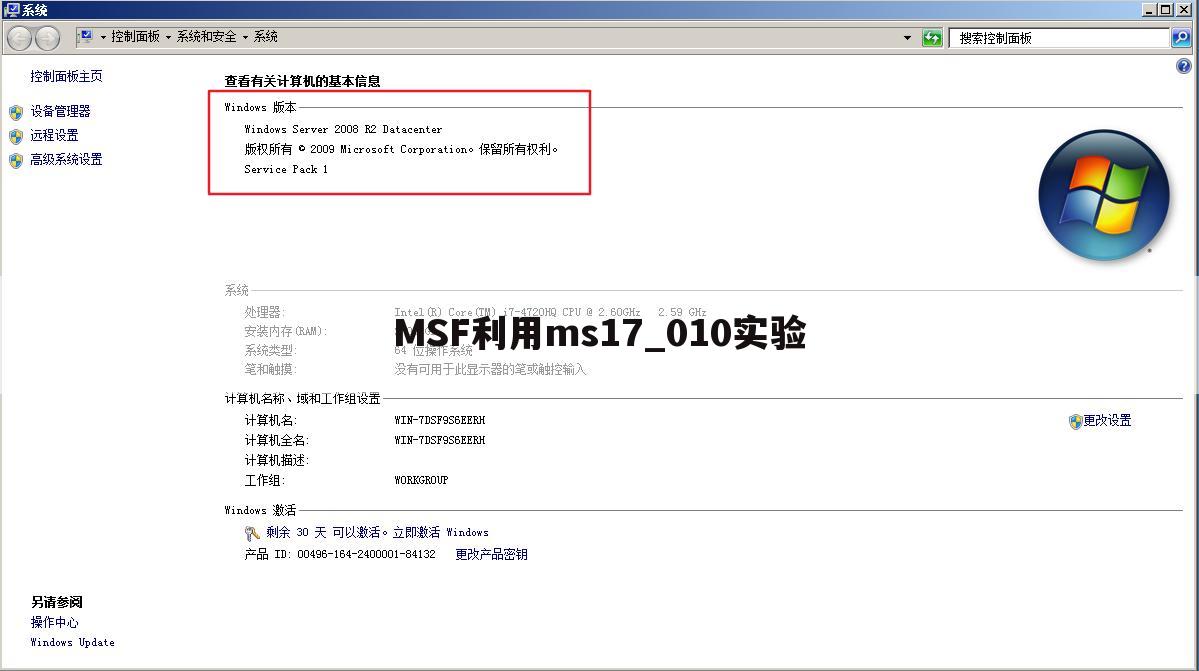Click the search magnifier icon
The width and height of the screenshot is (1199, 671).
(x=1181, y=37)
